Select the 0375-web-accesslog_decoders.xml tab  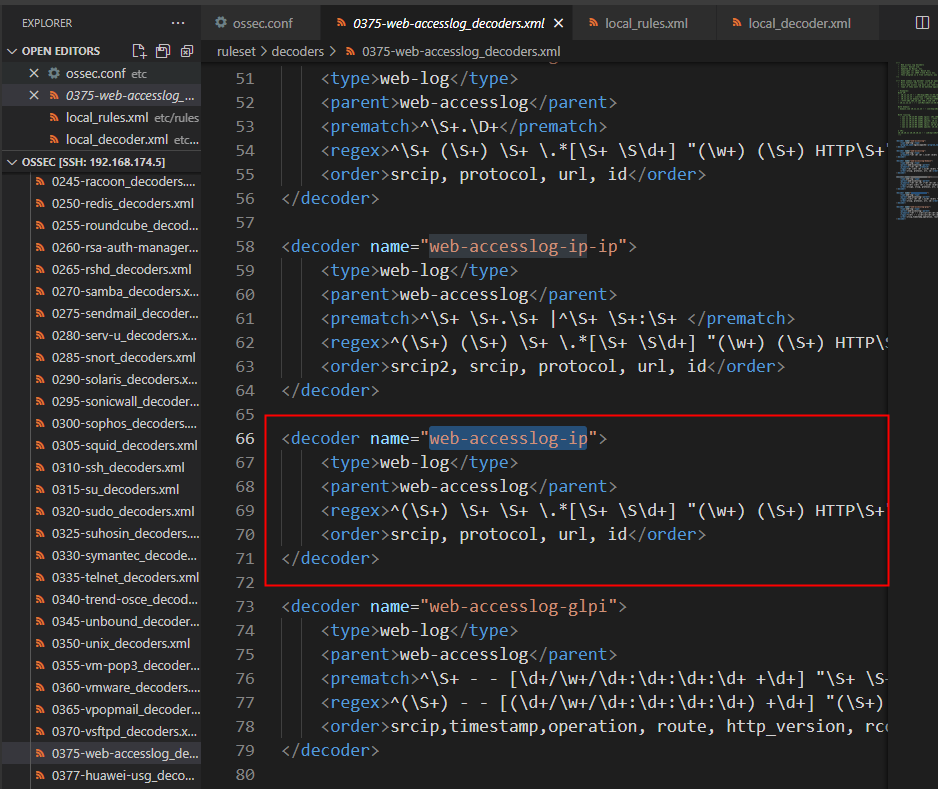pos(447,23)
